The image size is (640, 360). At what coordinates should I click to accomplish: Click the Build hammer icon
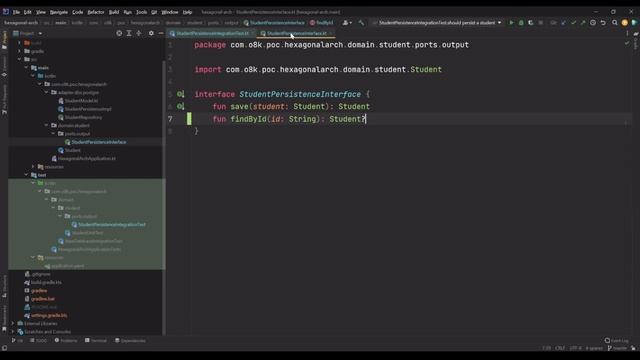[x=361, y=23]
